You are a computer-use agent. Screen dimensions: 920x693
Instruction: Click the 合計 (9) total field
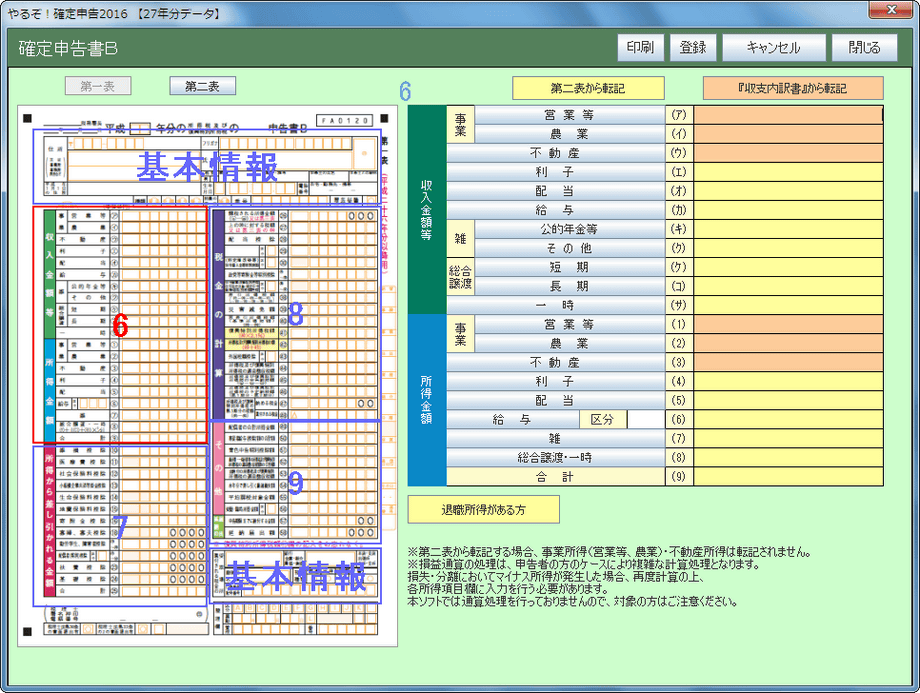click(788, 476)
